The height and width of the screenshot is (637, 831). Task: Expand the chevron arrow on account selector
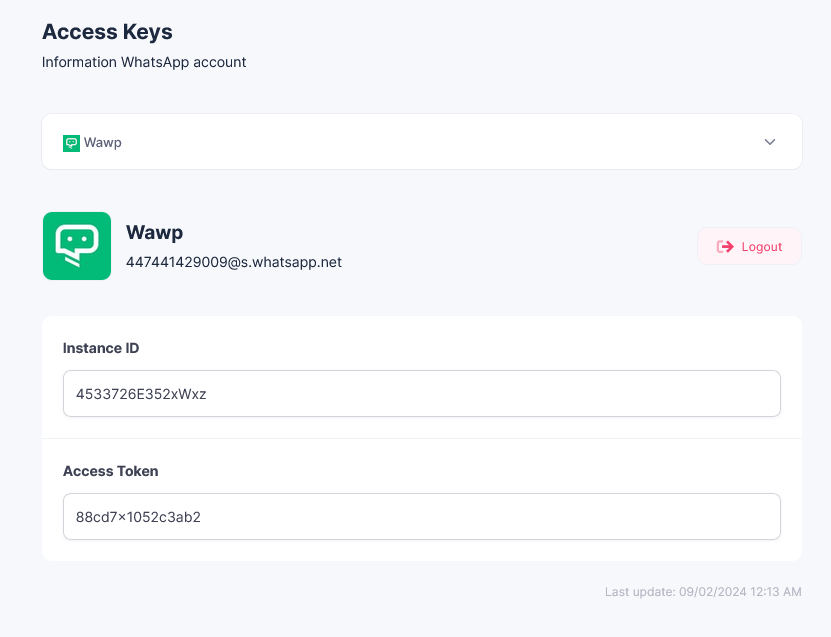coord(770,142)
